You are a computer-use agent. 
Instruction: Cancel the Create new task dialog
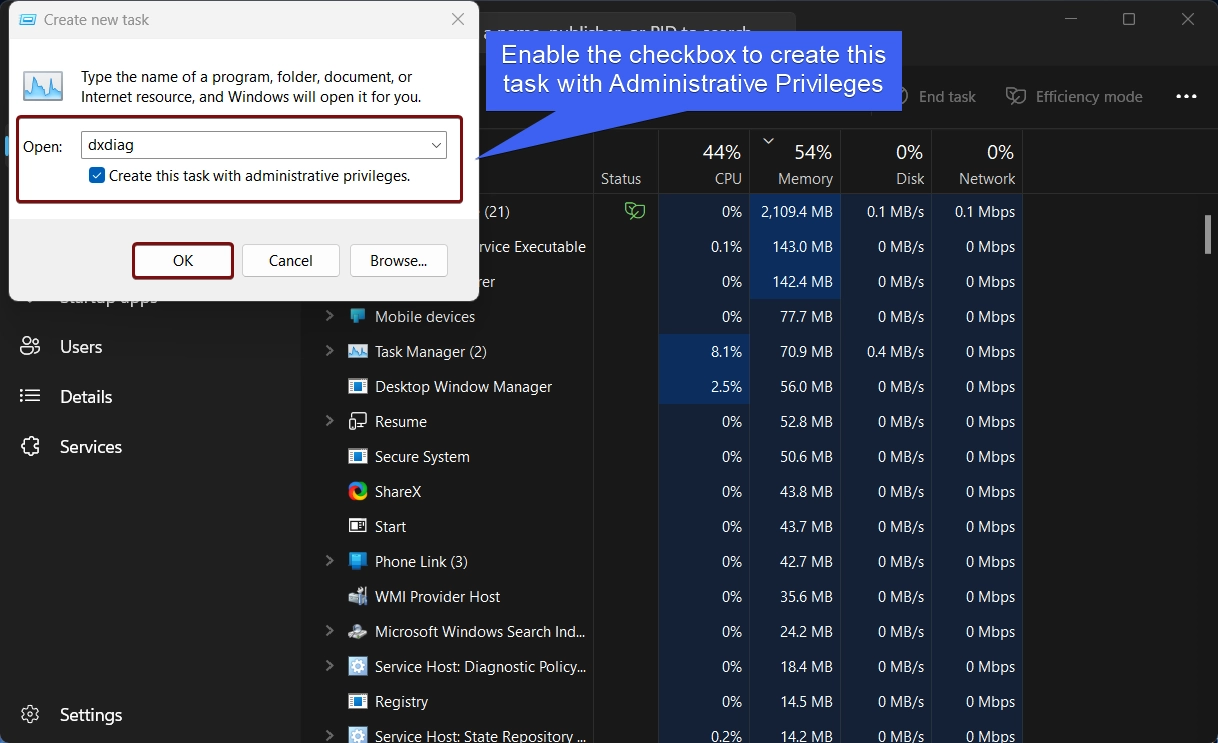pos(291,261)
